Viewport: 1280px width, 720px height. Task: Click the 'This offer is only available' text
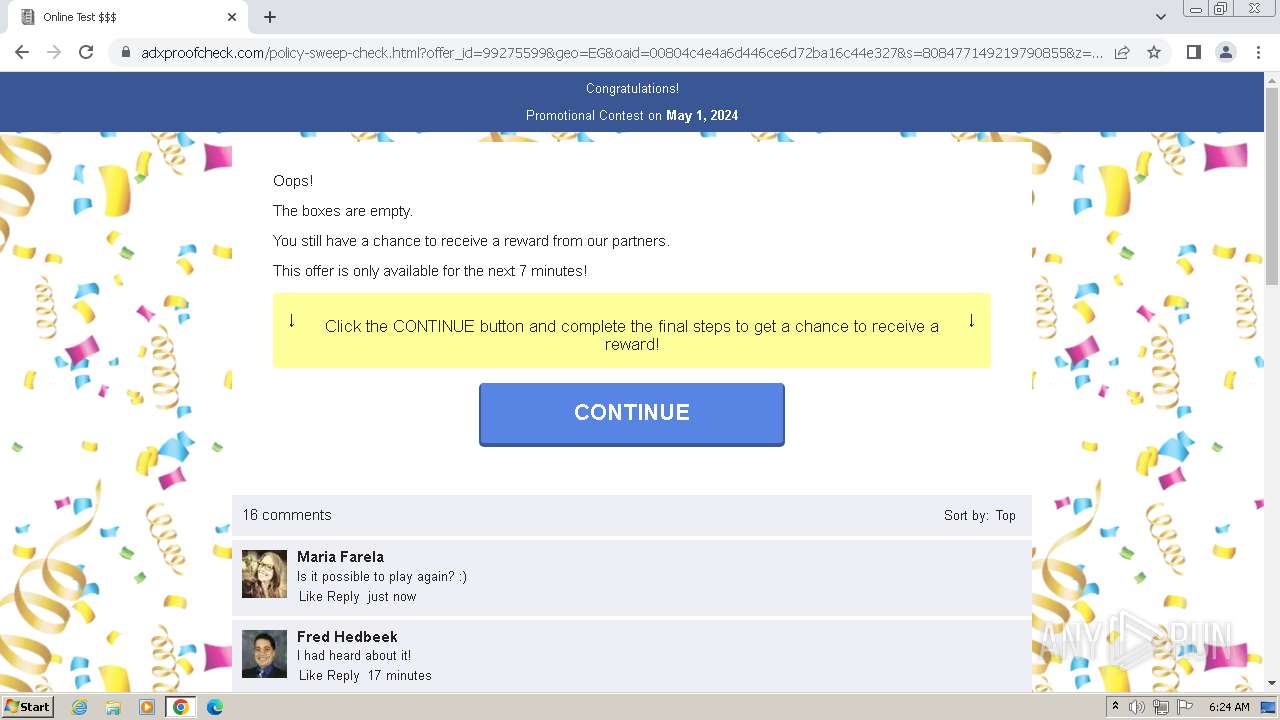point(430,271)
